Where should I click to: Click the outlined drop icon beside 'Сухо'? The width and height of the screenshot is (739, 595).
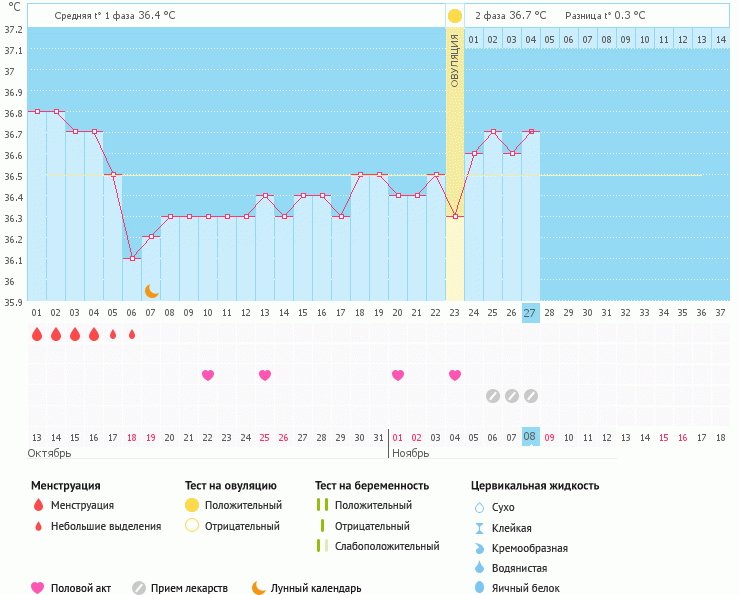[479, 508]
